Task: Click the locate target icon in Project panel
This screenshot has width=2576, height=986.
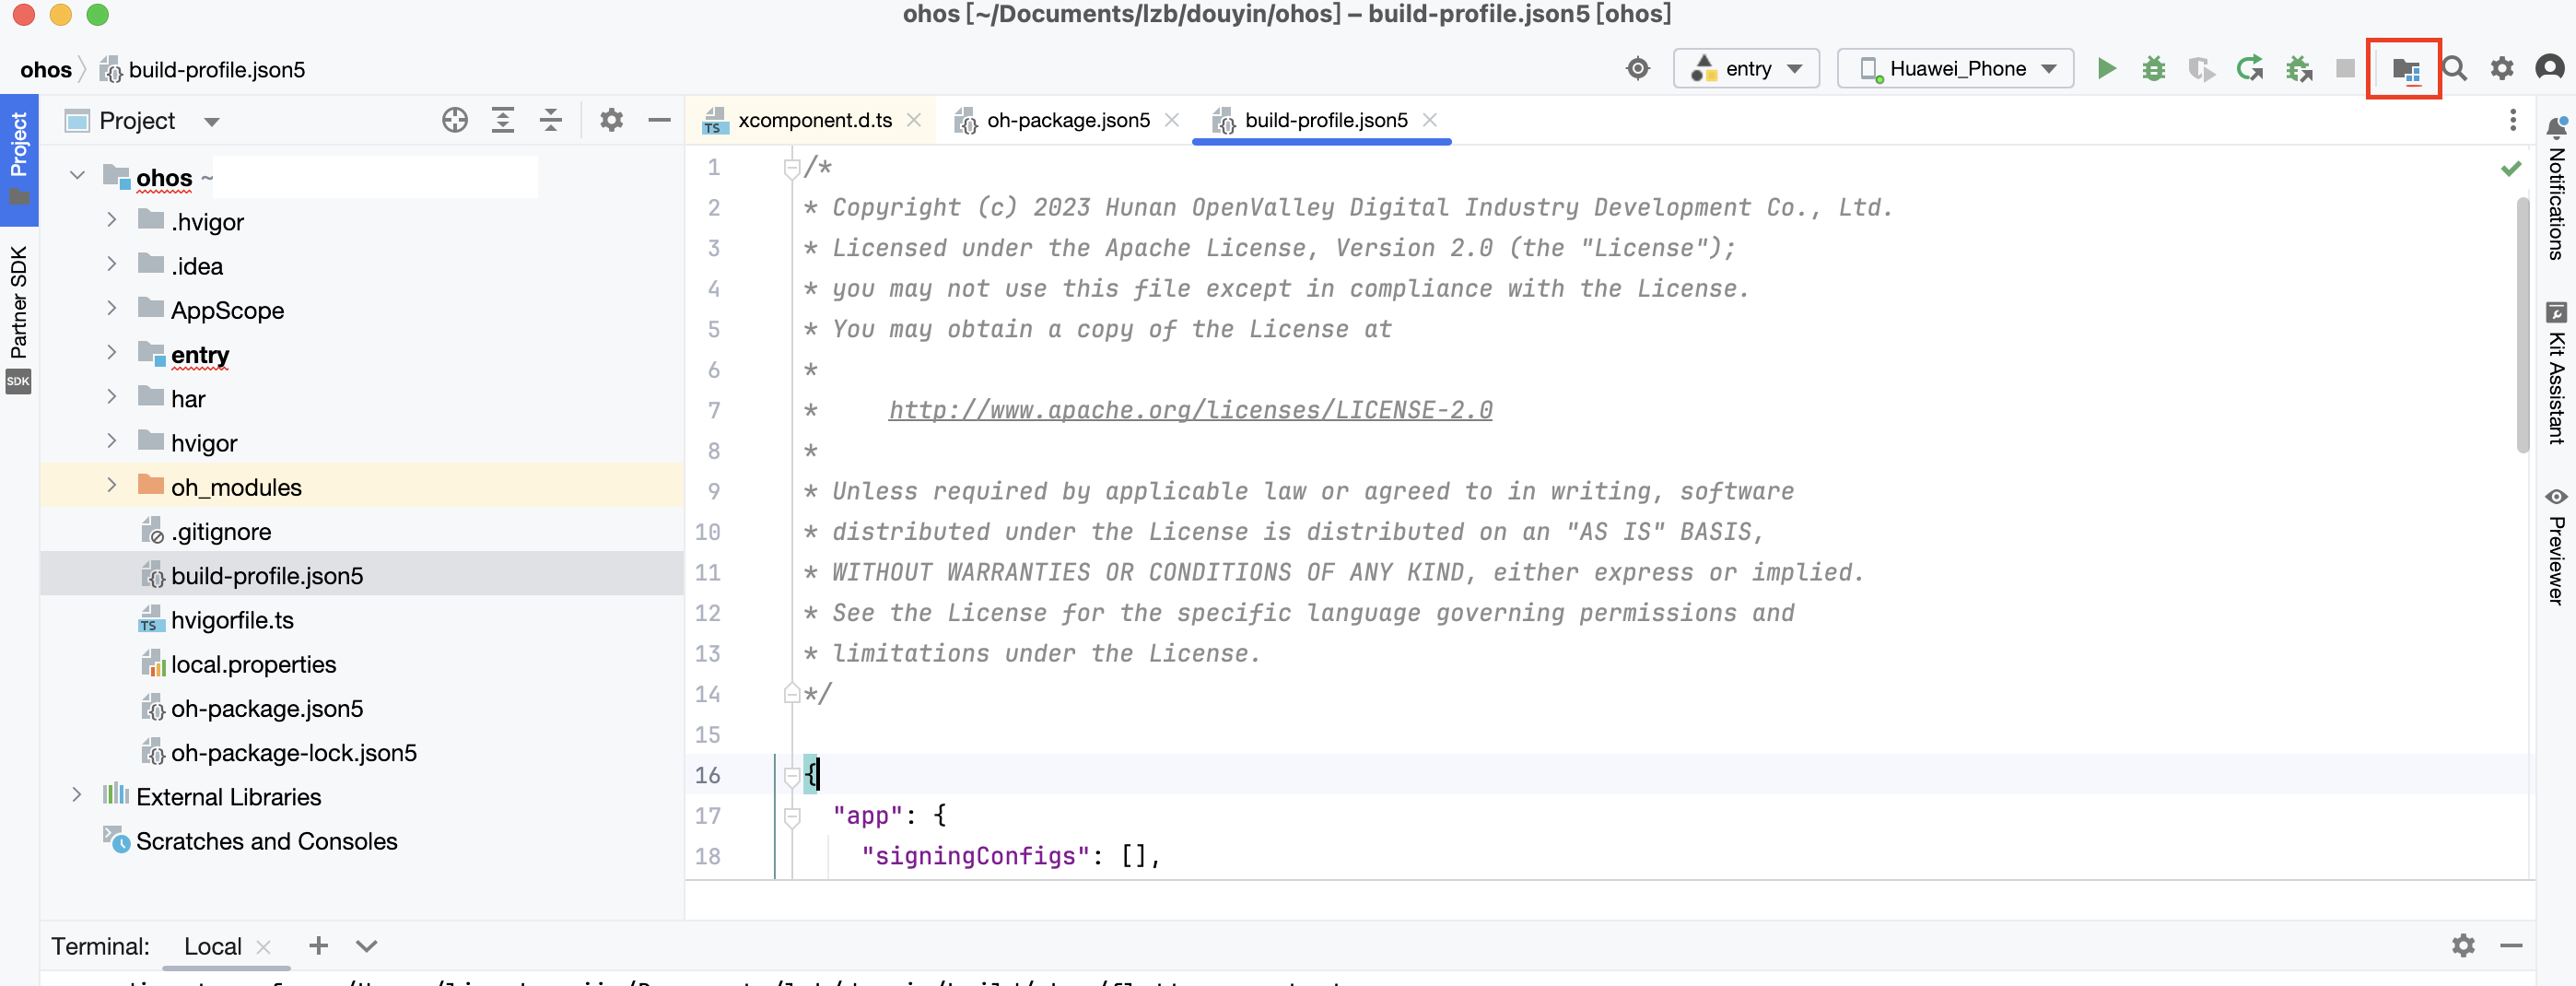Action: (x=455, y=121)
